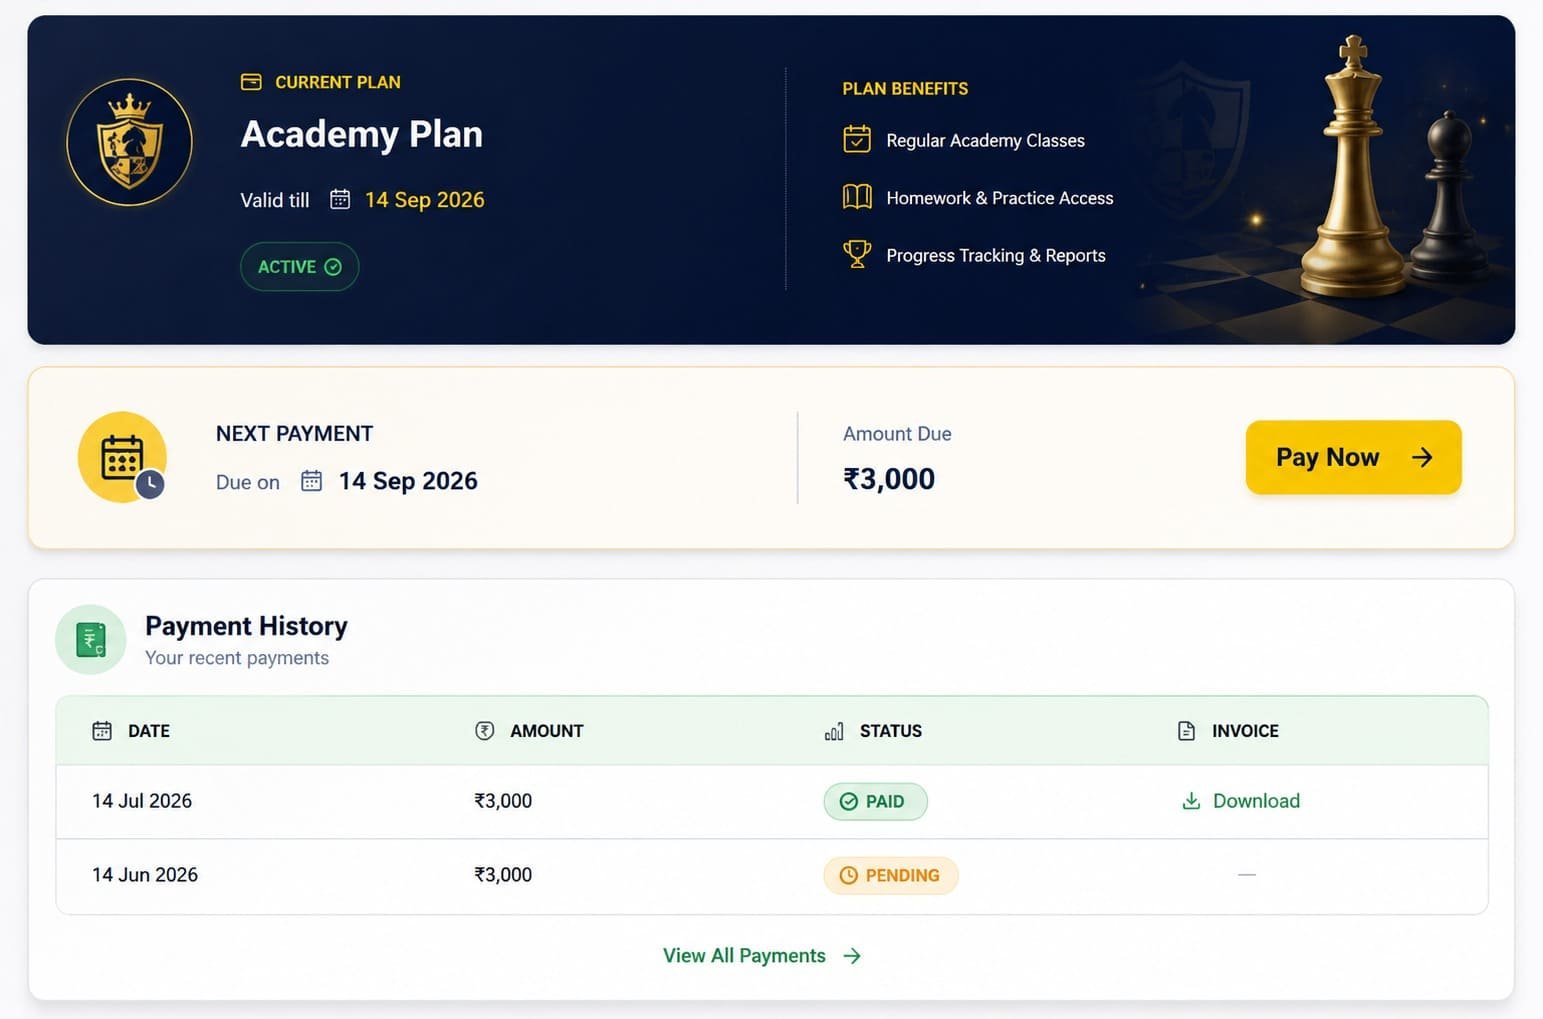This screenshot has width=1543, height=1019.
Task: Click the PENDING status badge
Action: pos(891,876)
